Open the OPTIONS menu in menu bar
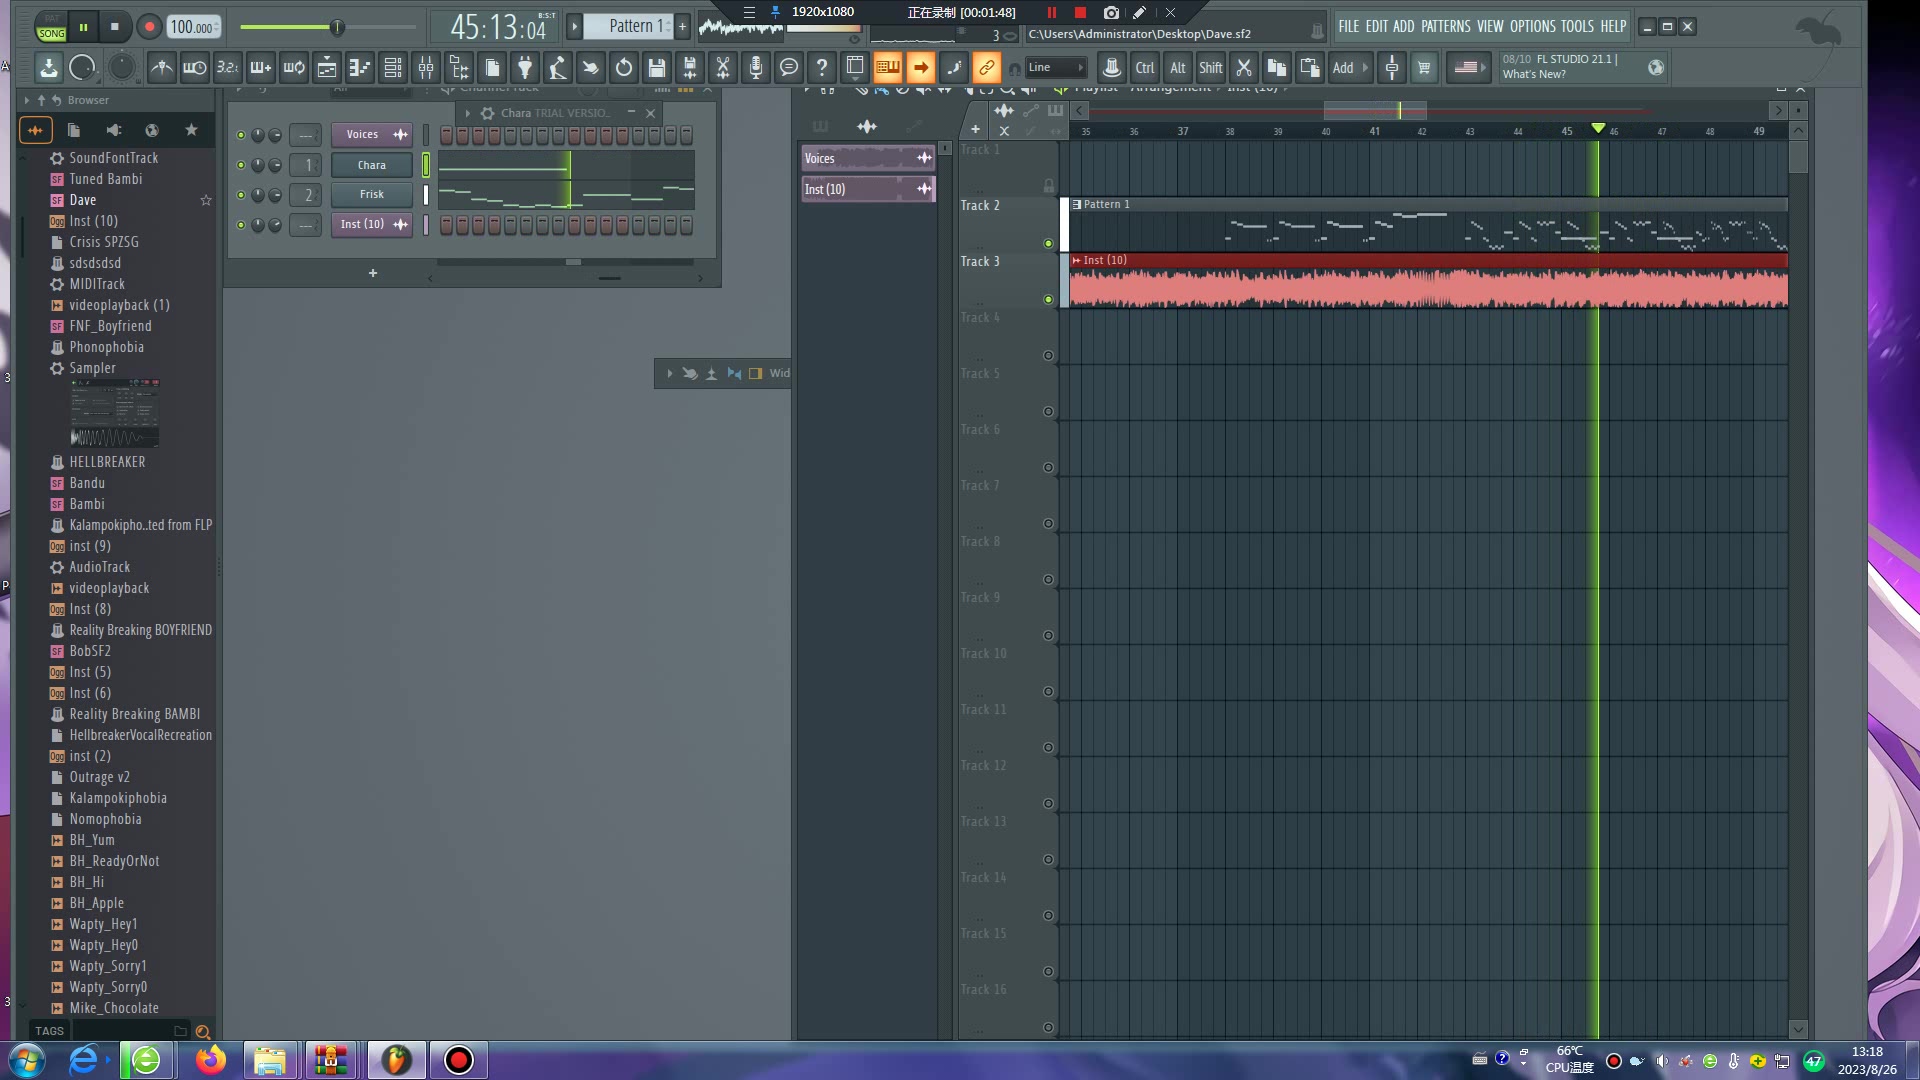The image size is (1920, 1080). point(1532,26)
